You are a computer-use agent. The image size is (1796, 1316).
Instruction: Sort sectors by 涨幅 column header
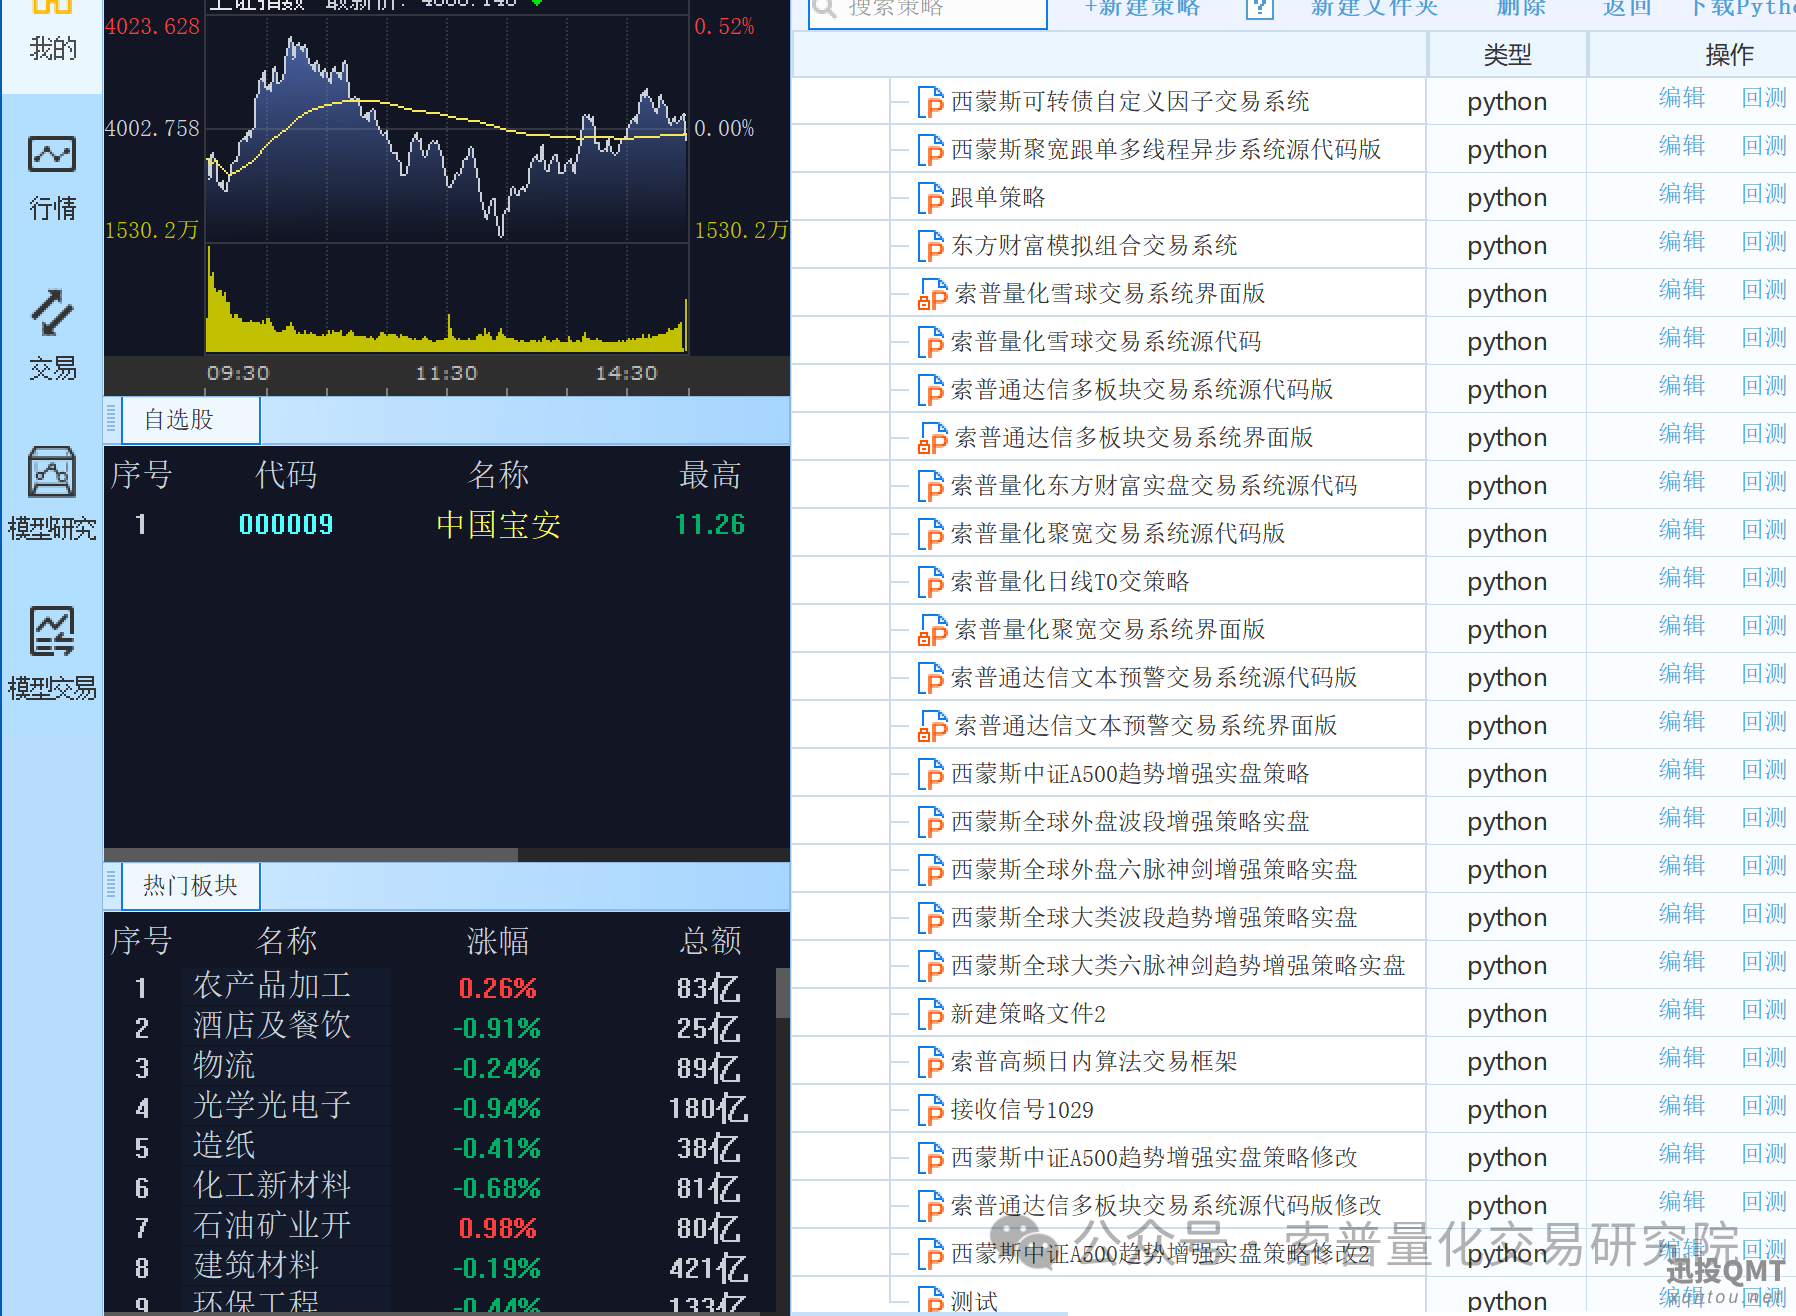[497, 941]
